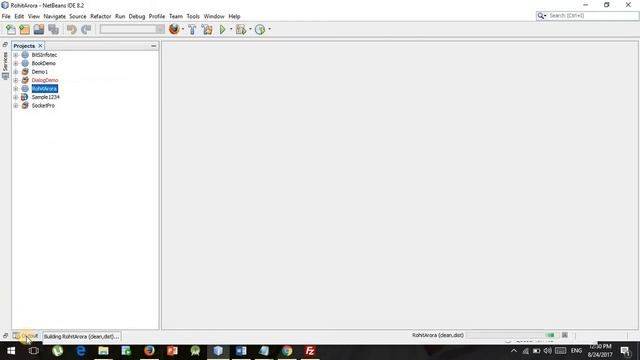Expand the SocketPro project node

click(16, 105)
